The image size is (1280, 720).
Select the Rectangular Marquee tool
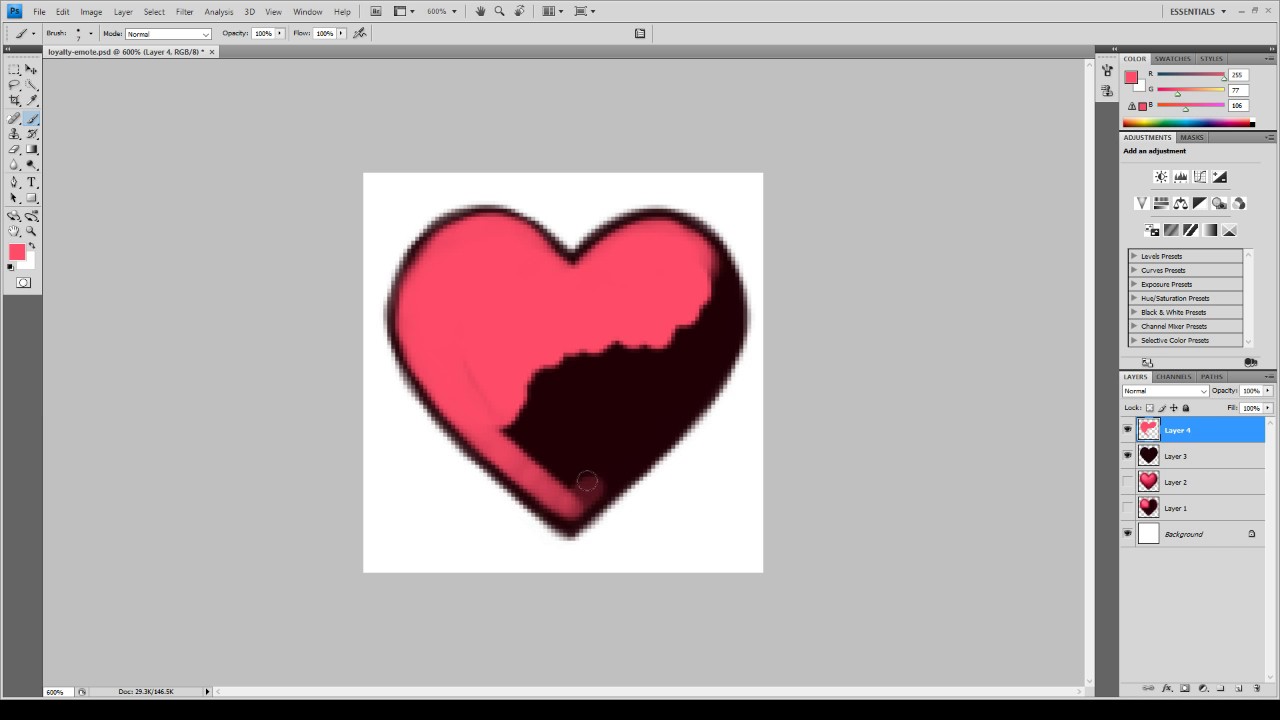tap(14, 70)
